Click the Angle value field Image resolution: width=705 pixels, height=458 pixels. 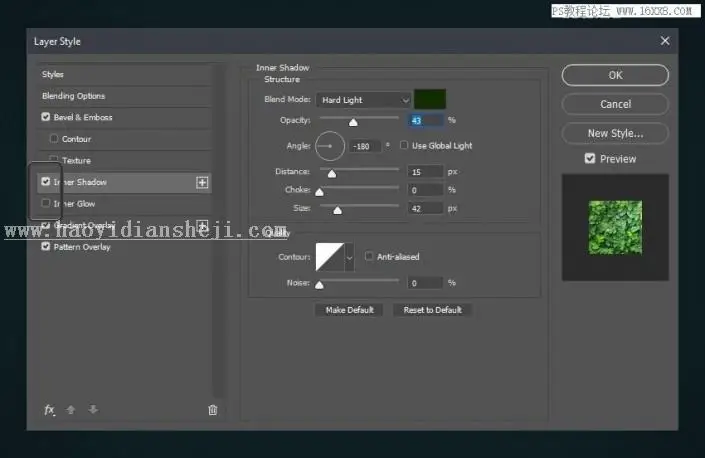[365, 146]
